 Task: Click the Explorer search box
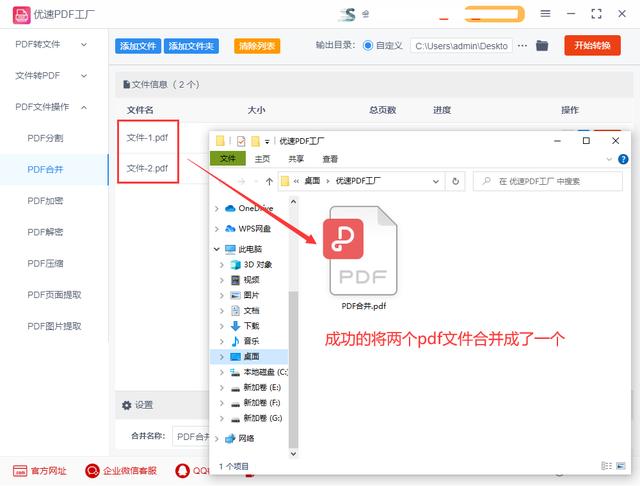point(548,181)
